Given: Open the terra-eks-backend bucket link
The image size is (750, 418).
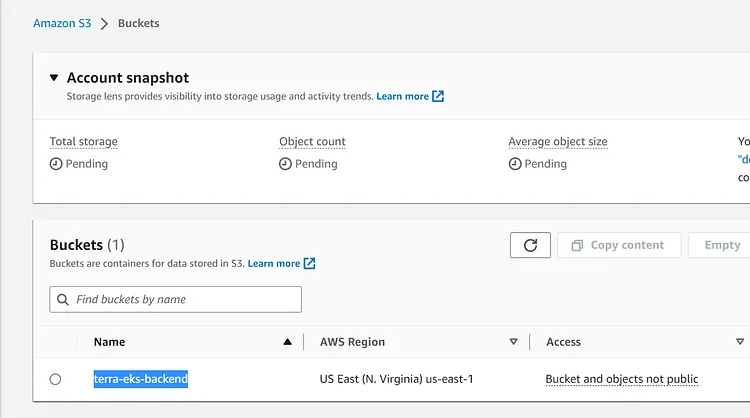Looking at the screenshot, I should [x=141, y=379].
